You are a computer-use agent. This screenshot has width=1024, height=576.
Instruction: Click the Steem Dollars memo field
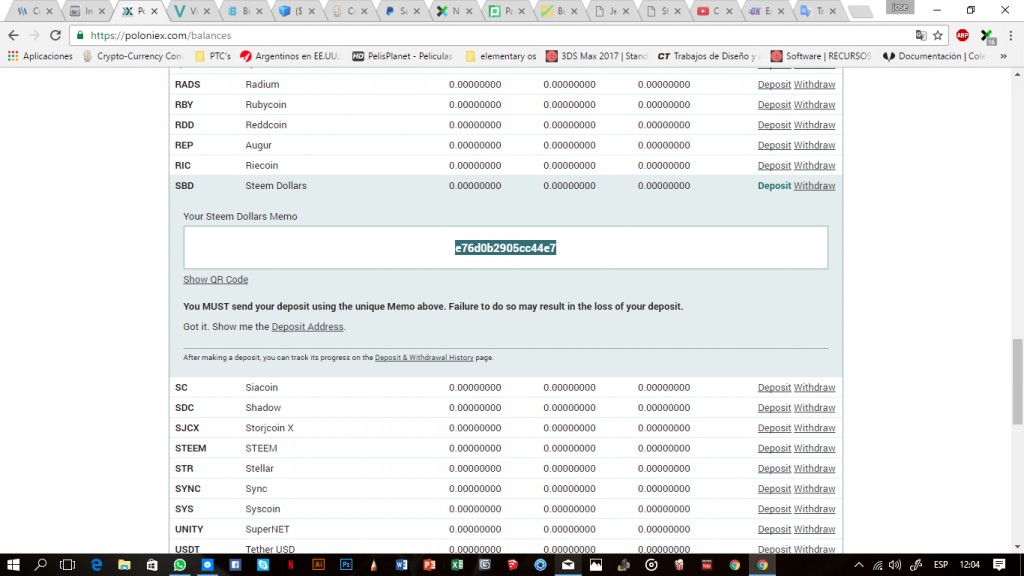[x=505, y=248]
